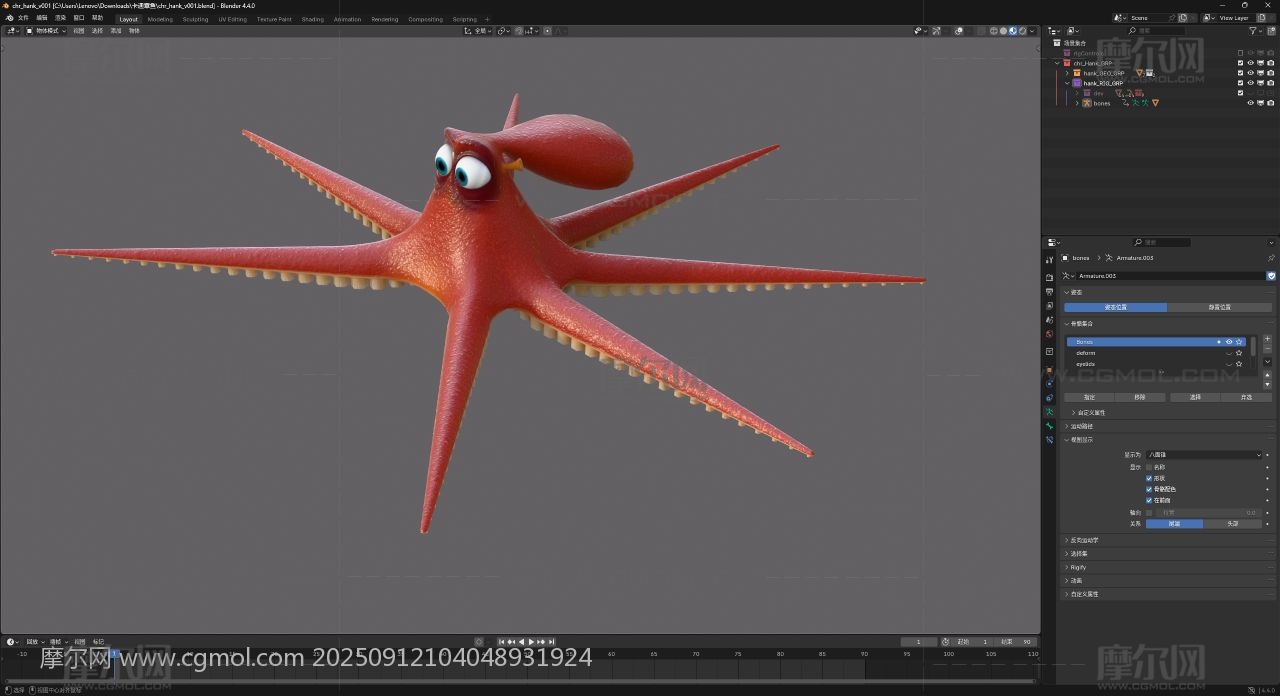Open the Object properties tab
1280x696 pixels.
[x=1049, y=369]
